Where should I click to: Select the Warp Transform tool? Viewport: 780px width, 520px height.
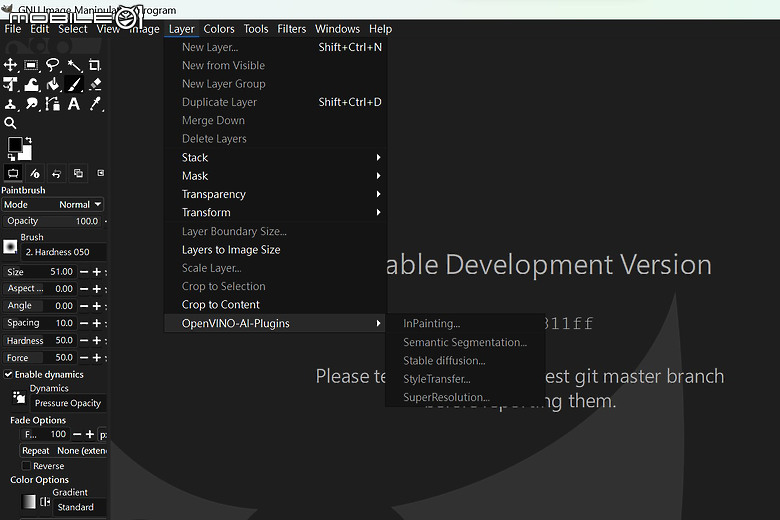coord(32,85)
